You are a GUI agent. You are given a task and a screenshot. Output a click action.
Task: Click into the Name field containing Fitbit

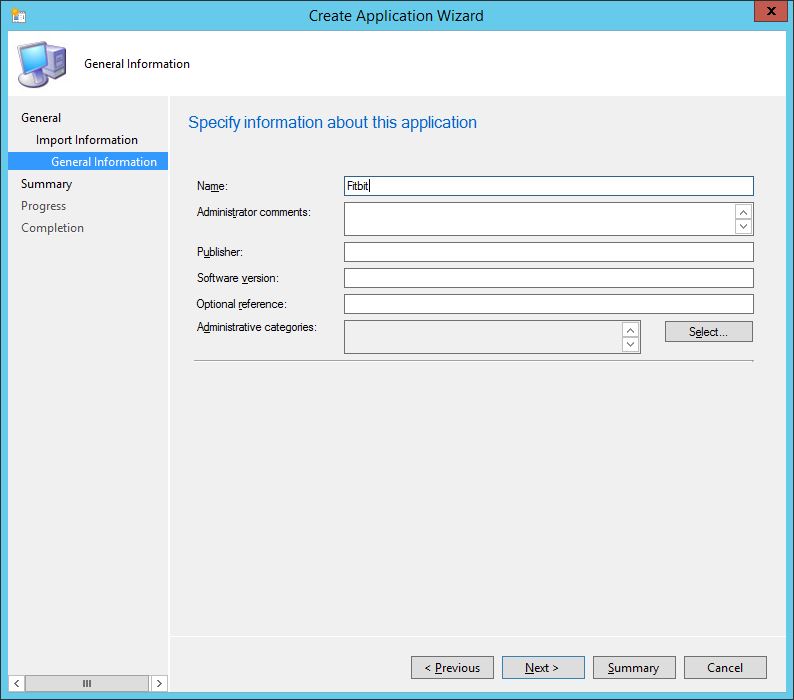548,186
